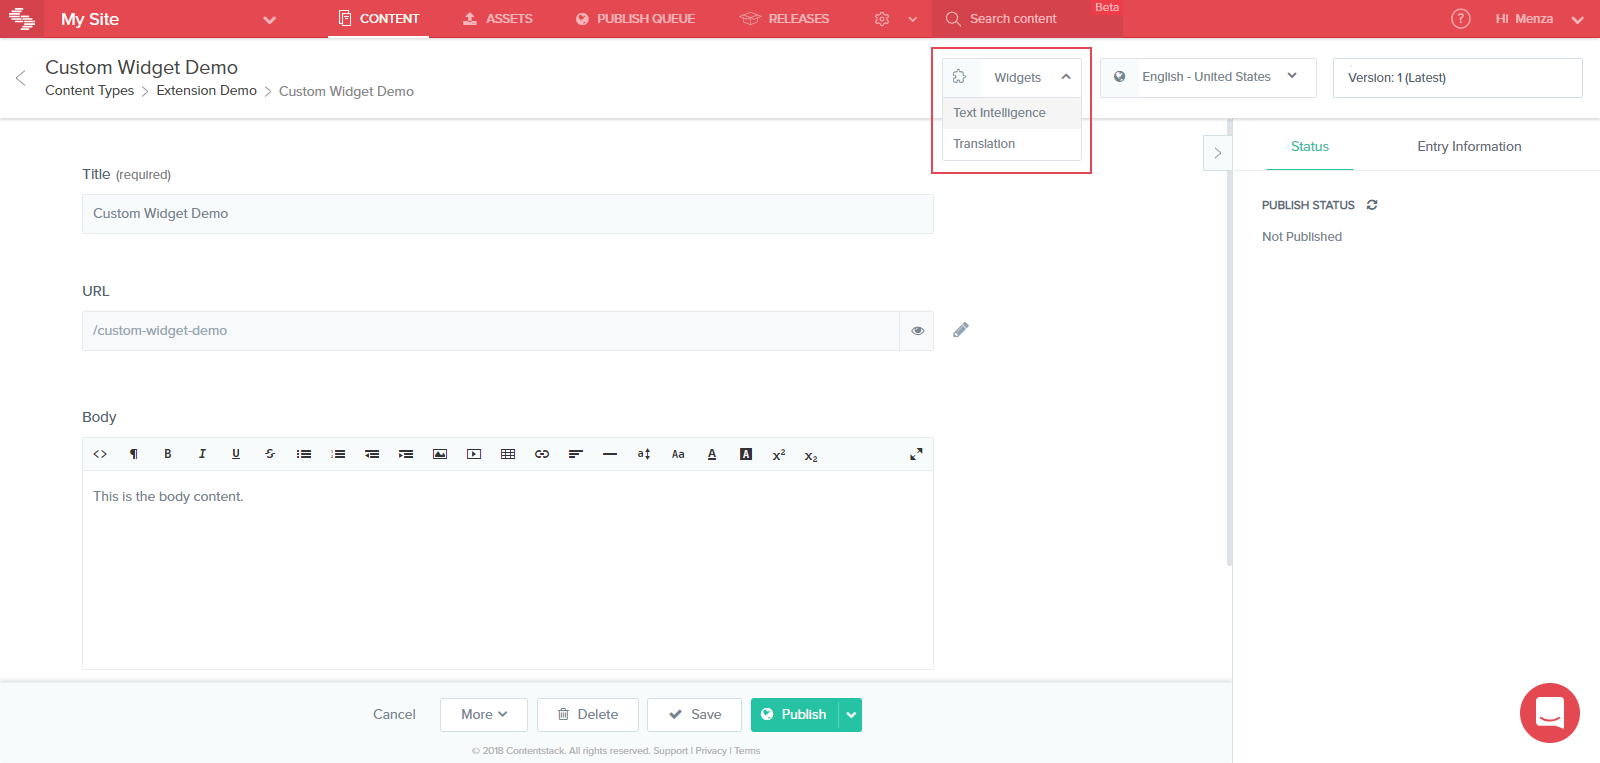Viewport: 1600px width, 763px height.
Task: Open the settings gear menu
Action: tap(882, 19)
